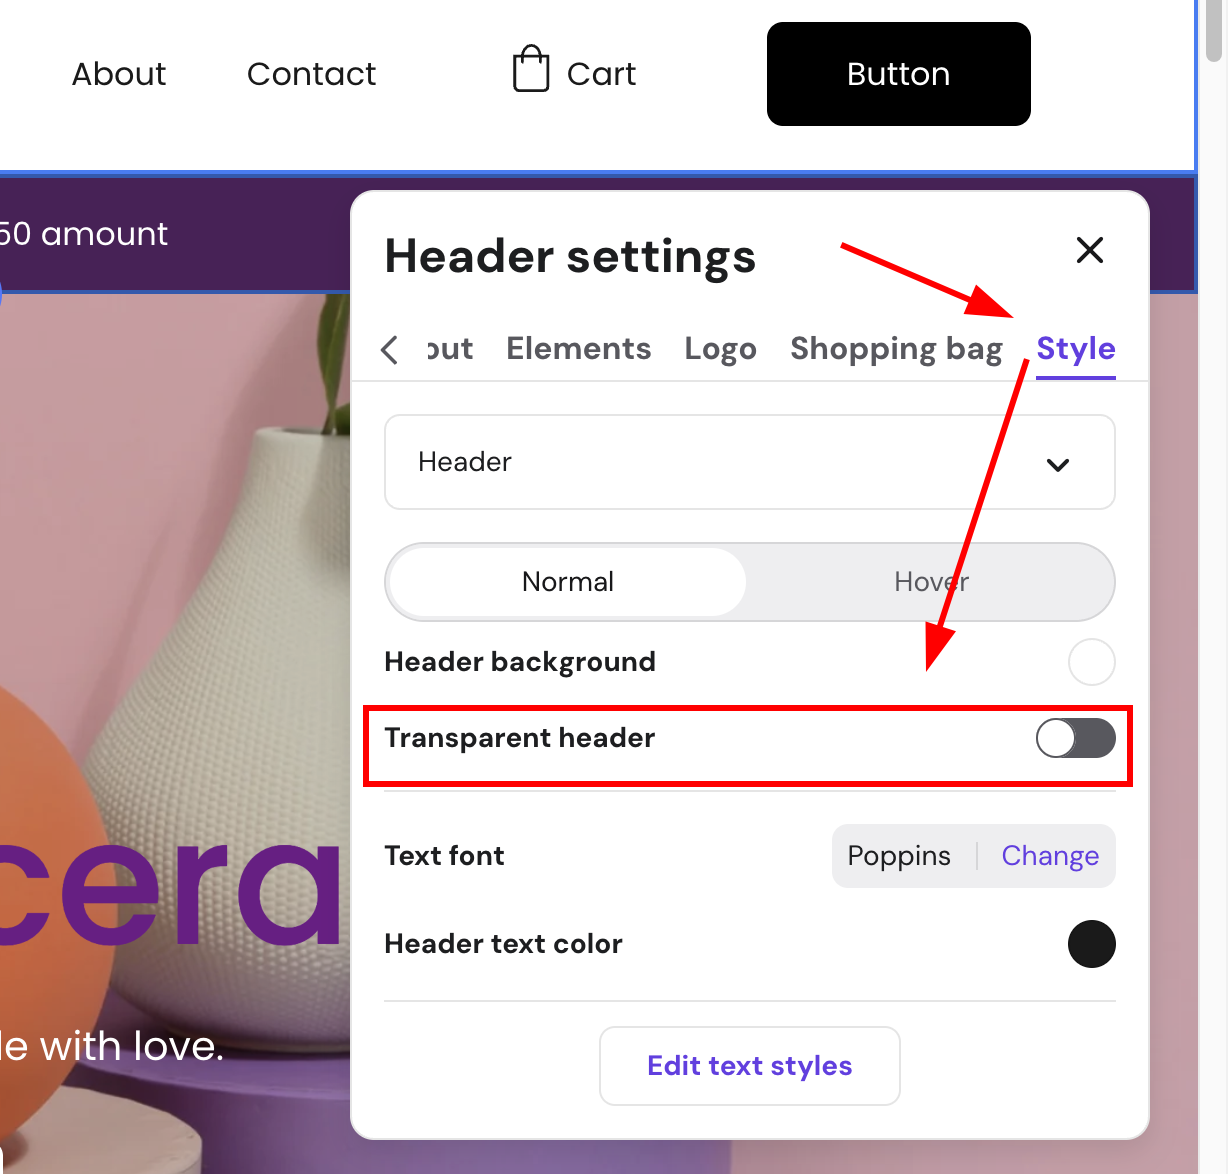1228x1174 pixels.
Task: Click the Poppins font name field
Action: click(898, 856)
